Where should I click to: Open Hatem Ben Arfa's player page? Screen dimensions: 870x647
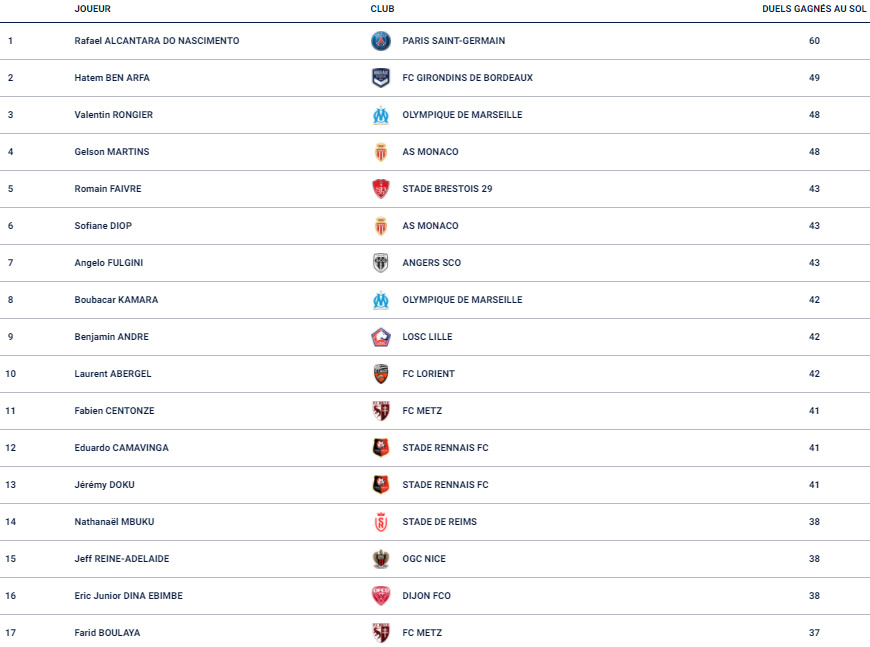(x=112, y=78)
